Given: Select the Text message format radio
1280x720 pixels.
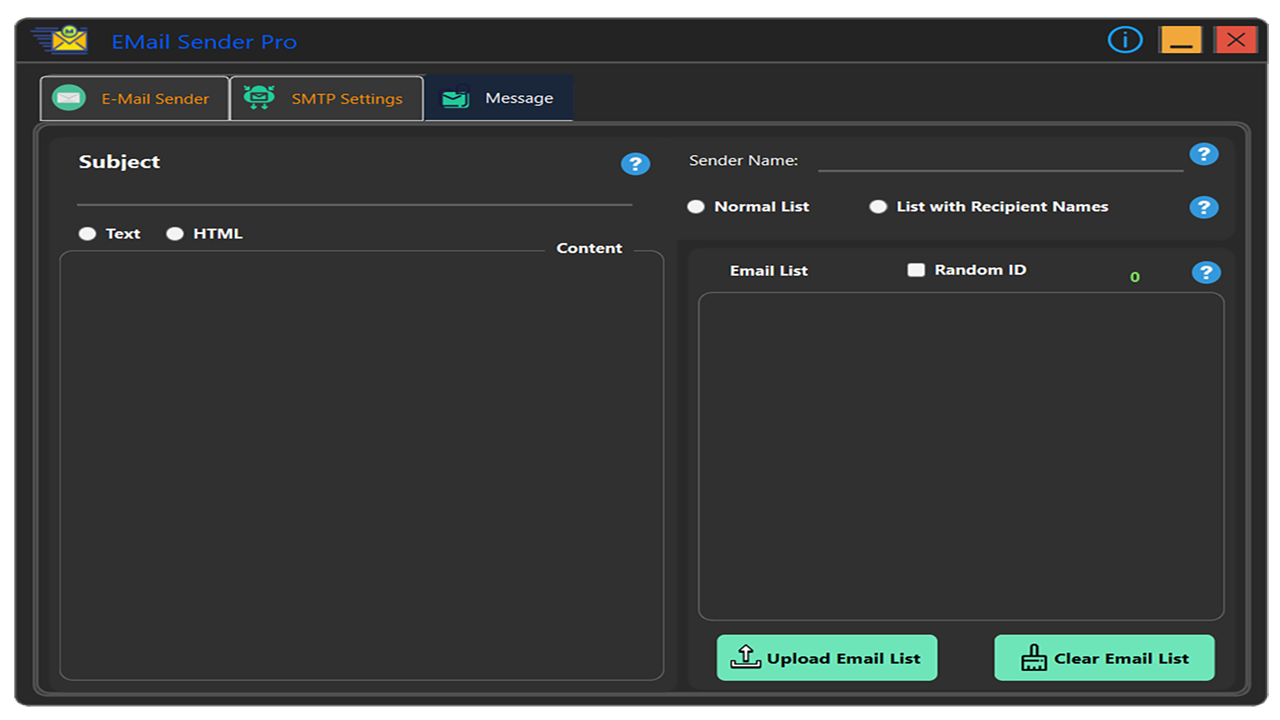Looking at the screenshot, I should pos(87,233).
